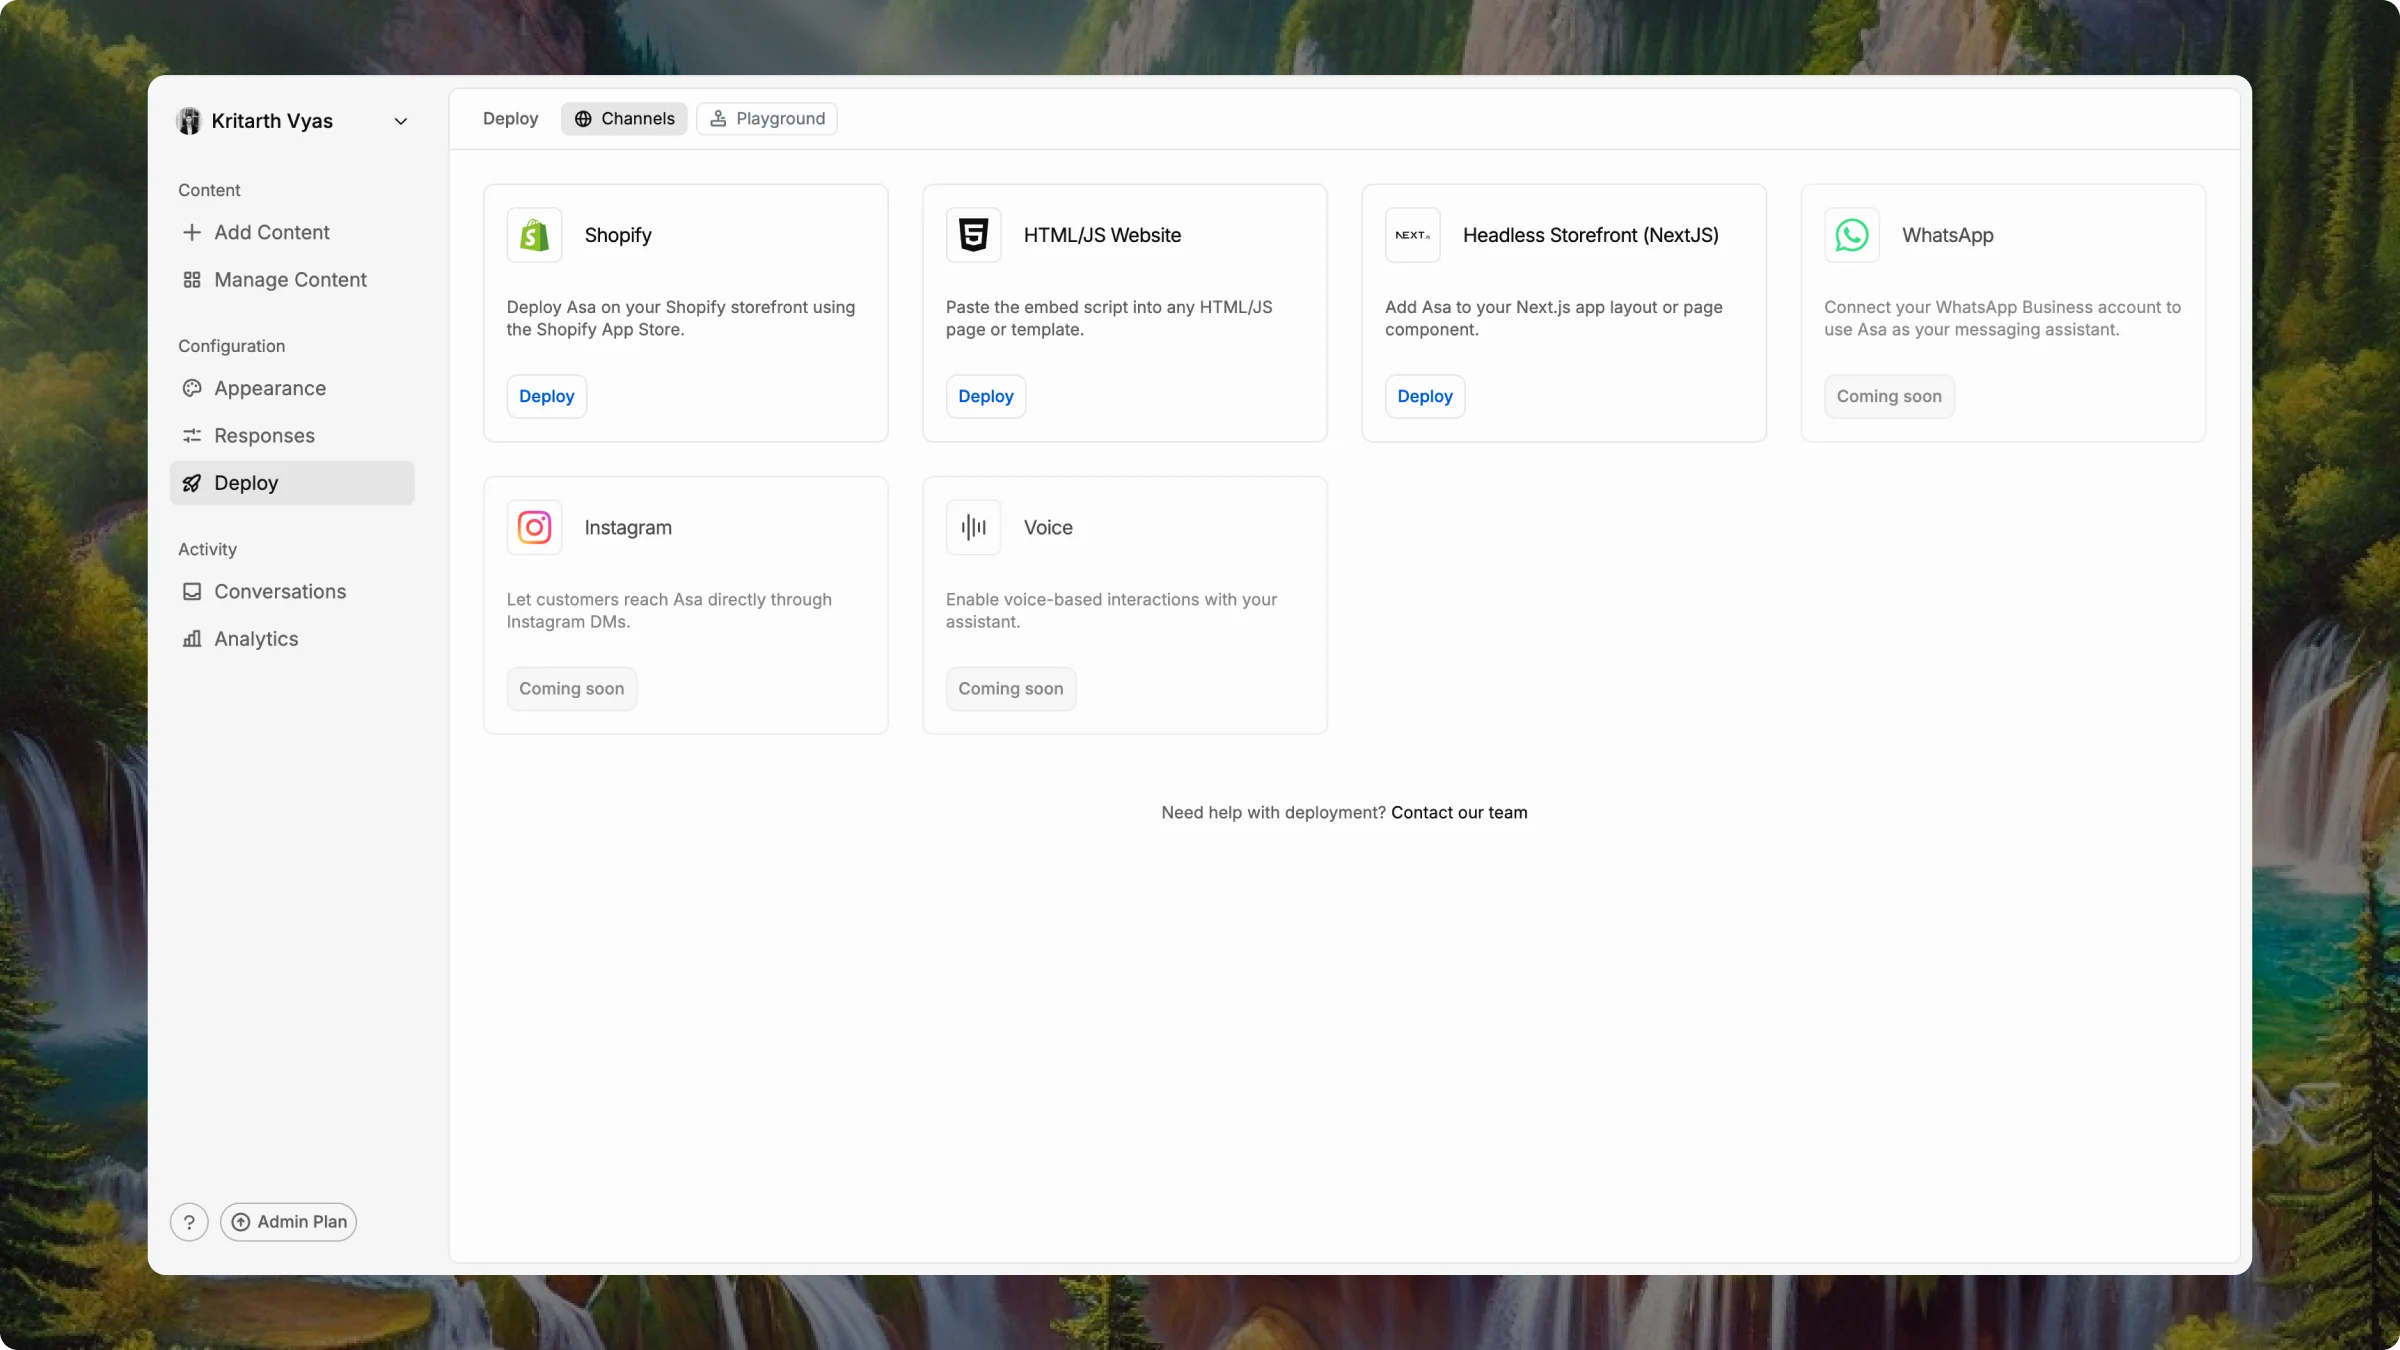Click the Voice waveform icon
The height and width of the screenshot is (1350, 2400).
click(973, 527)
